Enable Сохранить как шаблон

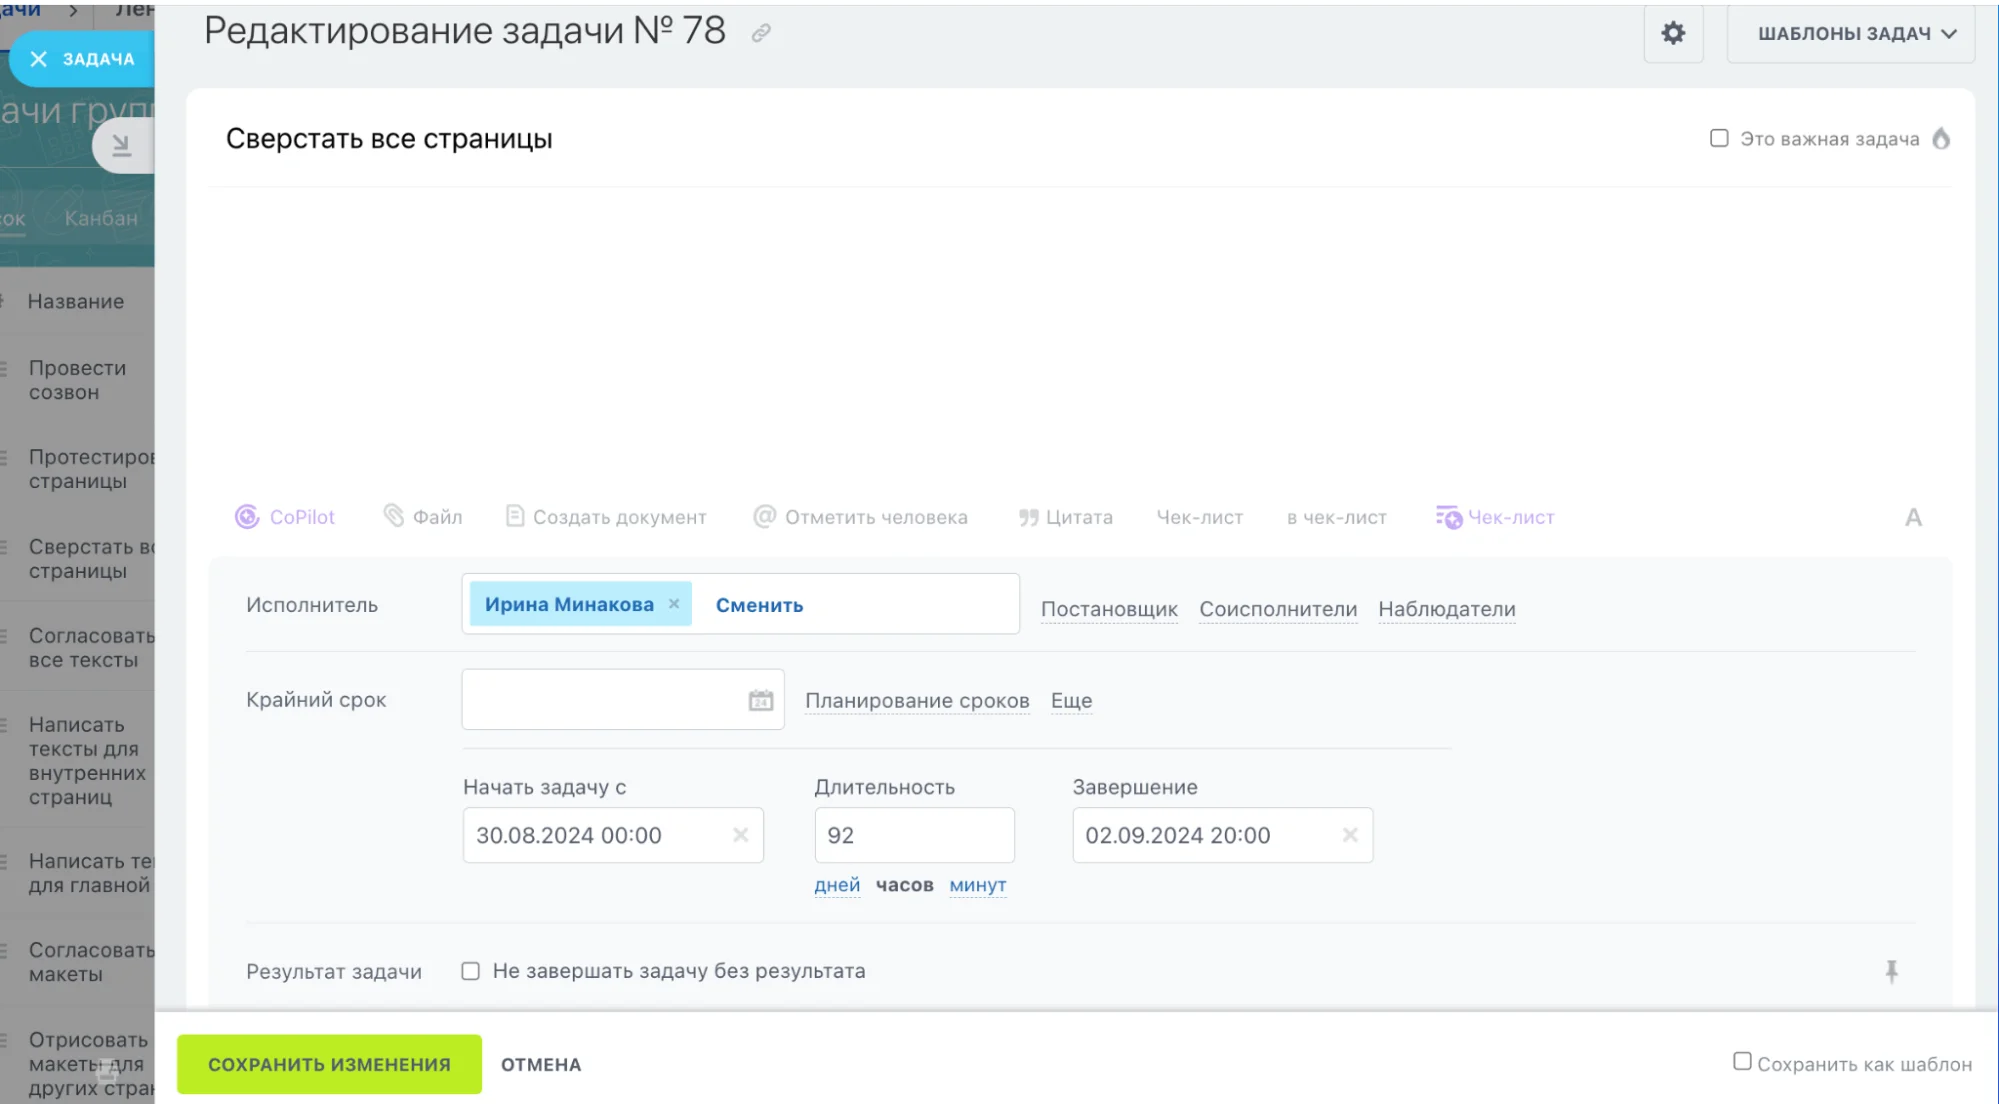click(x=1743, y=1059)
